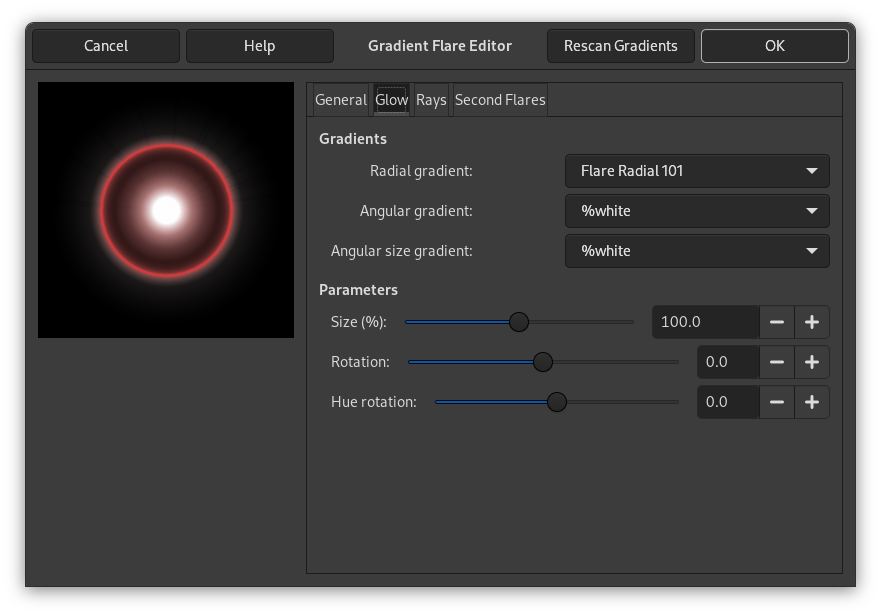Image resolution: width=881 pixels, height=615 pixels.
Task: Confirm changes with the OK button
Action: pyautogui.click(x=774, y=45)
